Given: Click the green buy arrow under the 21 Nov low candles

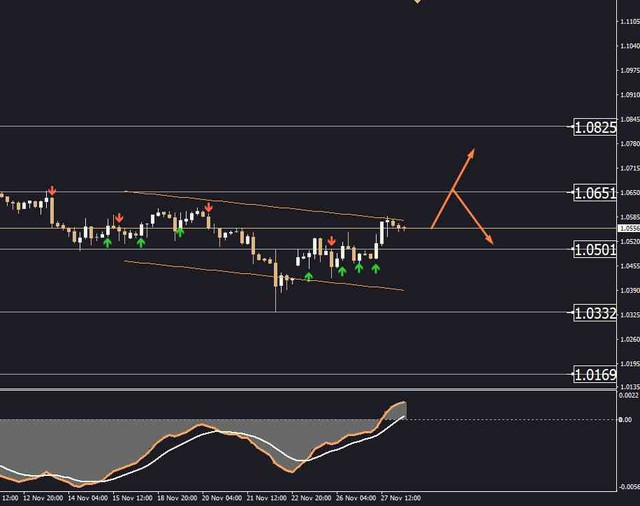Looking at the screenshot, I should point(309,276).
